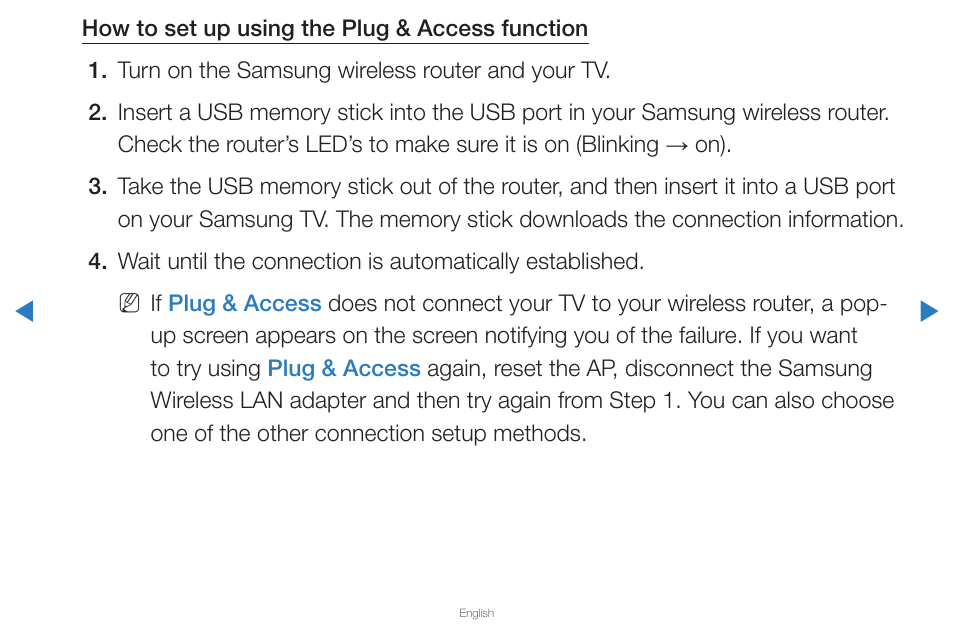The height and width of the screenshot is (624, 954).
Task: Open first blue 'Plug & Access' link
Action: coord(245,303)
